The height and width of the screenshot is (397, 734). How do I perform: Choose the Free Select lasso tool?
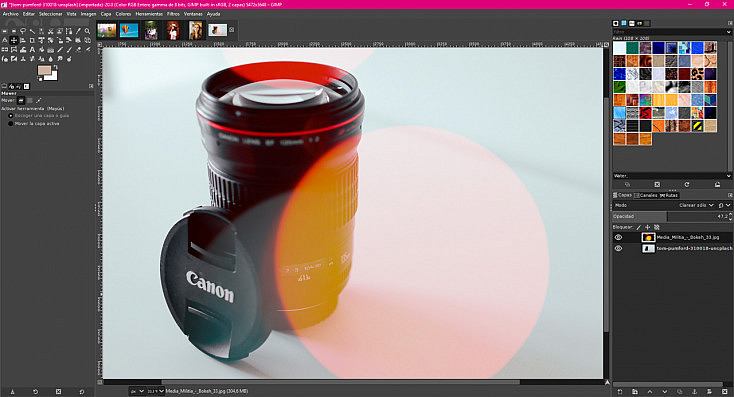tap(23, 31)
